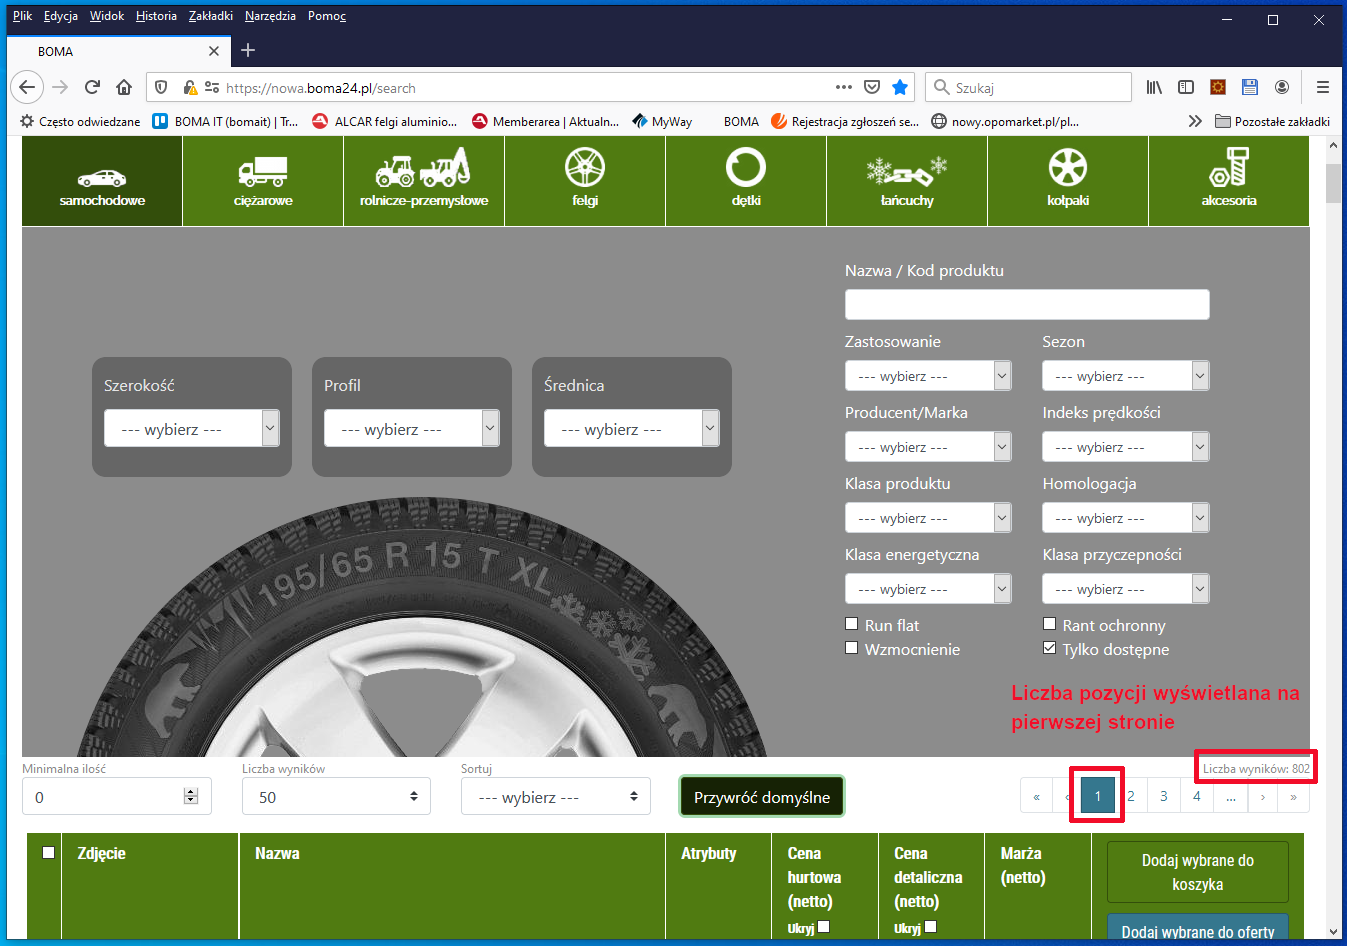Select the samochodowe car category icon
Viewport: 1347px width, 946px height.
(102, 180)
